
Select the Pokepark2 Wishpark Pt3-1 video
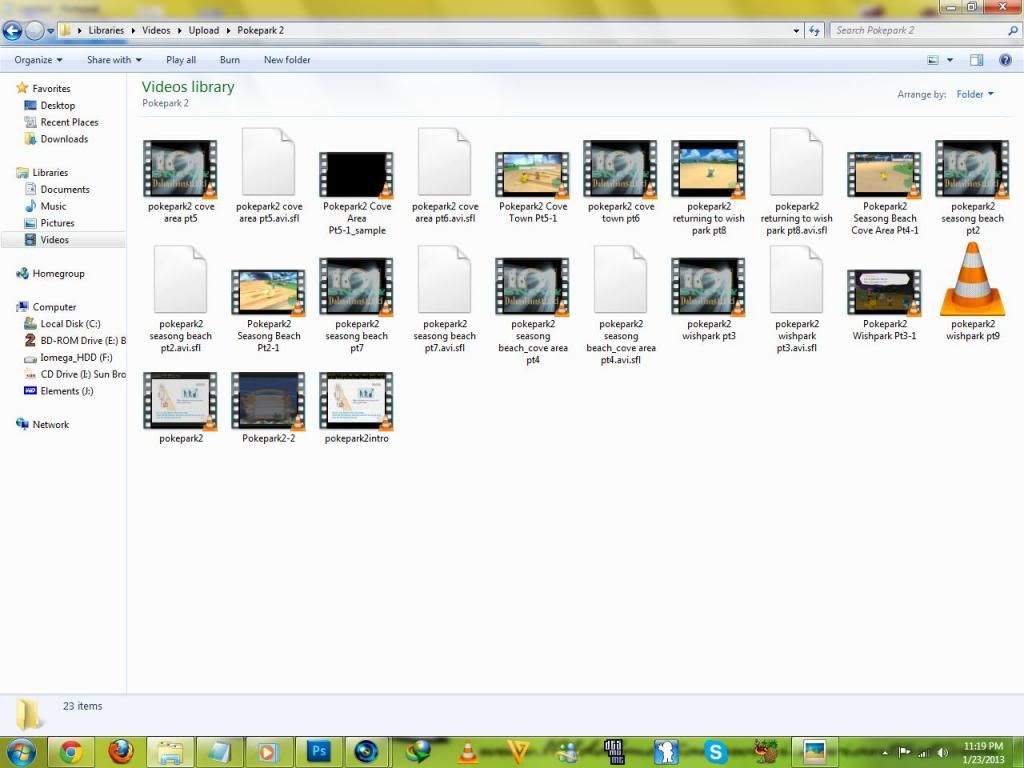click(885, 305)
